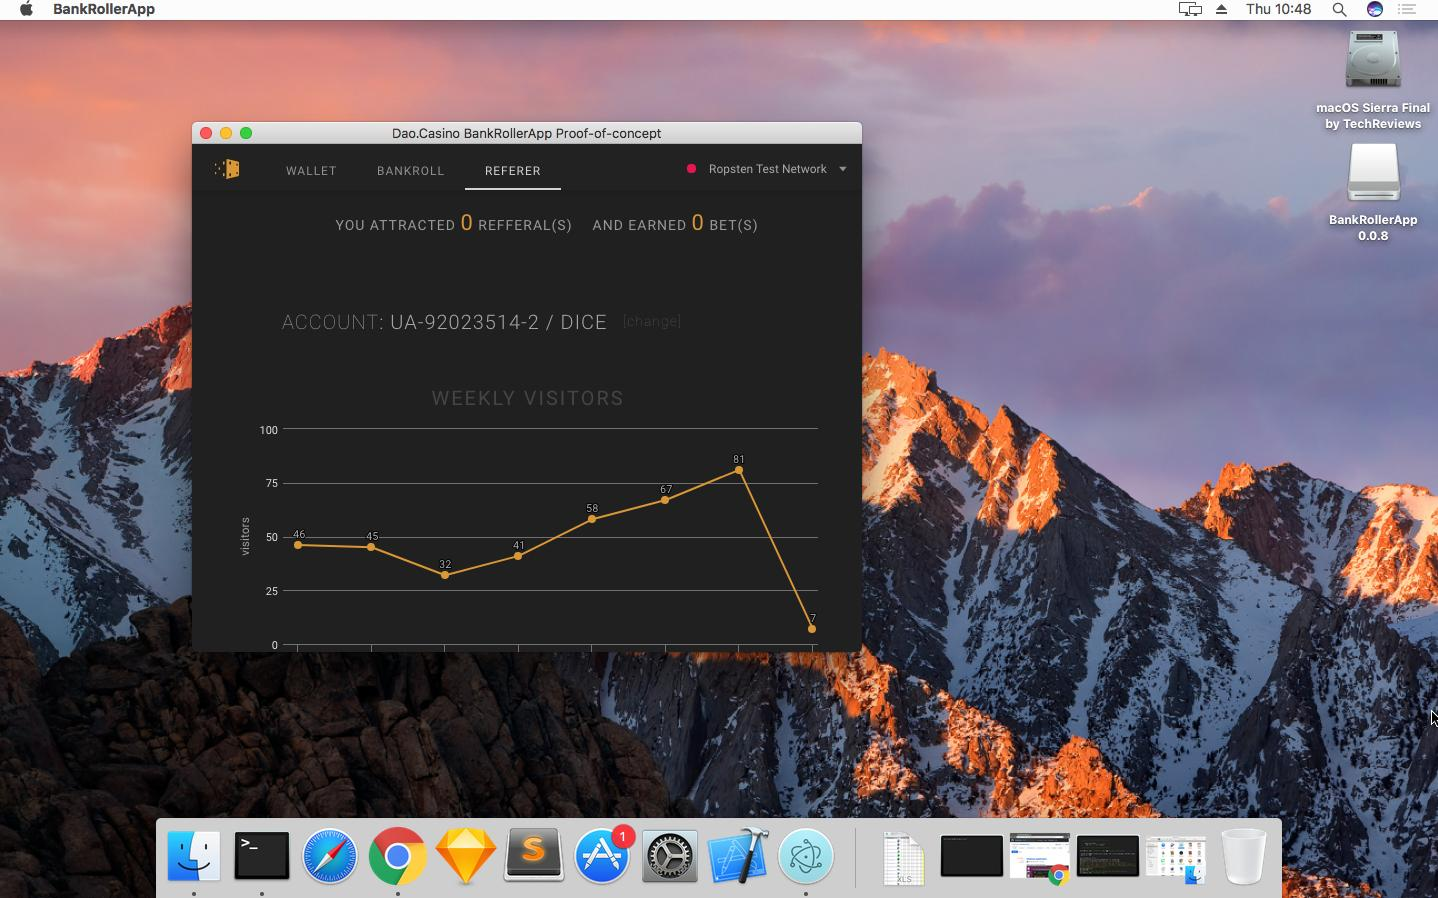Expand the Ropsten Test Network dropdown

pyautogui.click(x=767, y=169)
